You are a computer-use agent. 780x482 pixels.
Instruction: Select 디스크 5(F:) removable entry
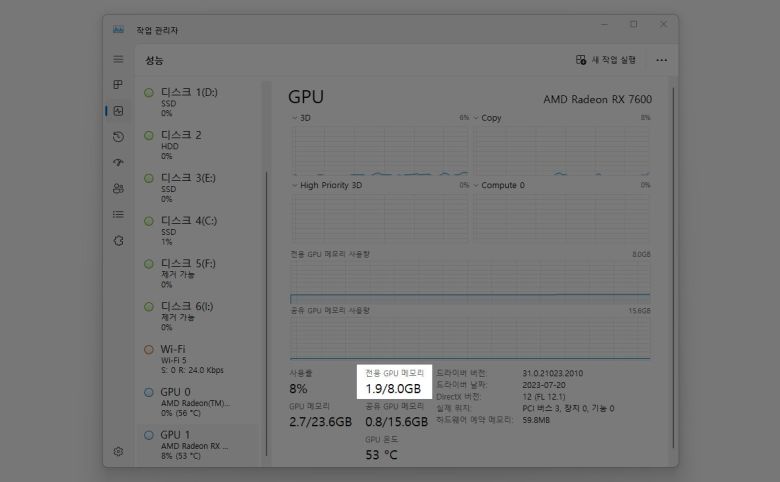coord(199,273)
